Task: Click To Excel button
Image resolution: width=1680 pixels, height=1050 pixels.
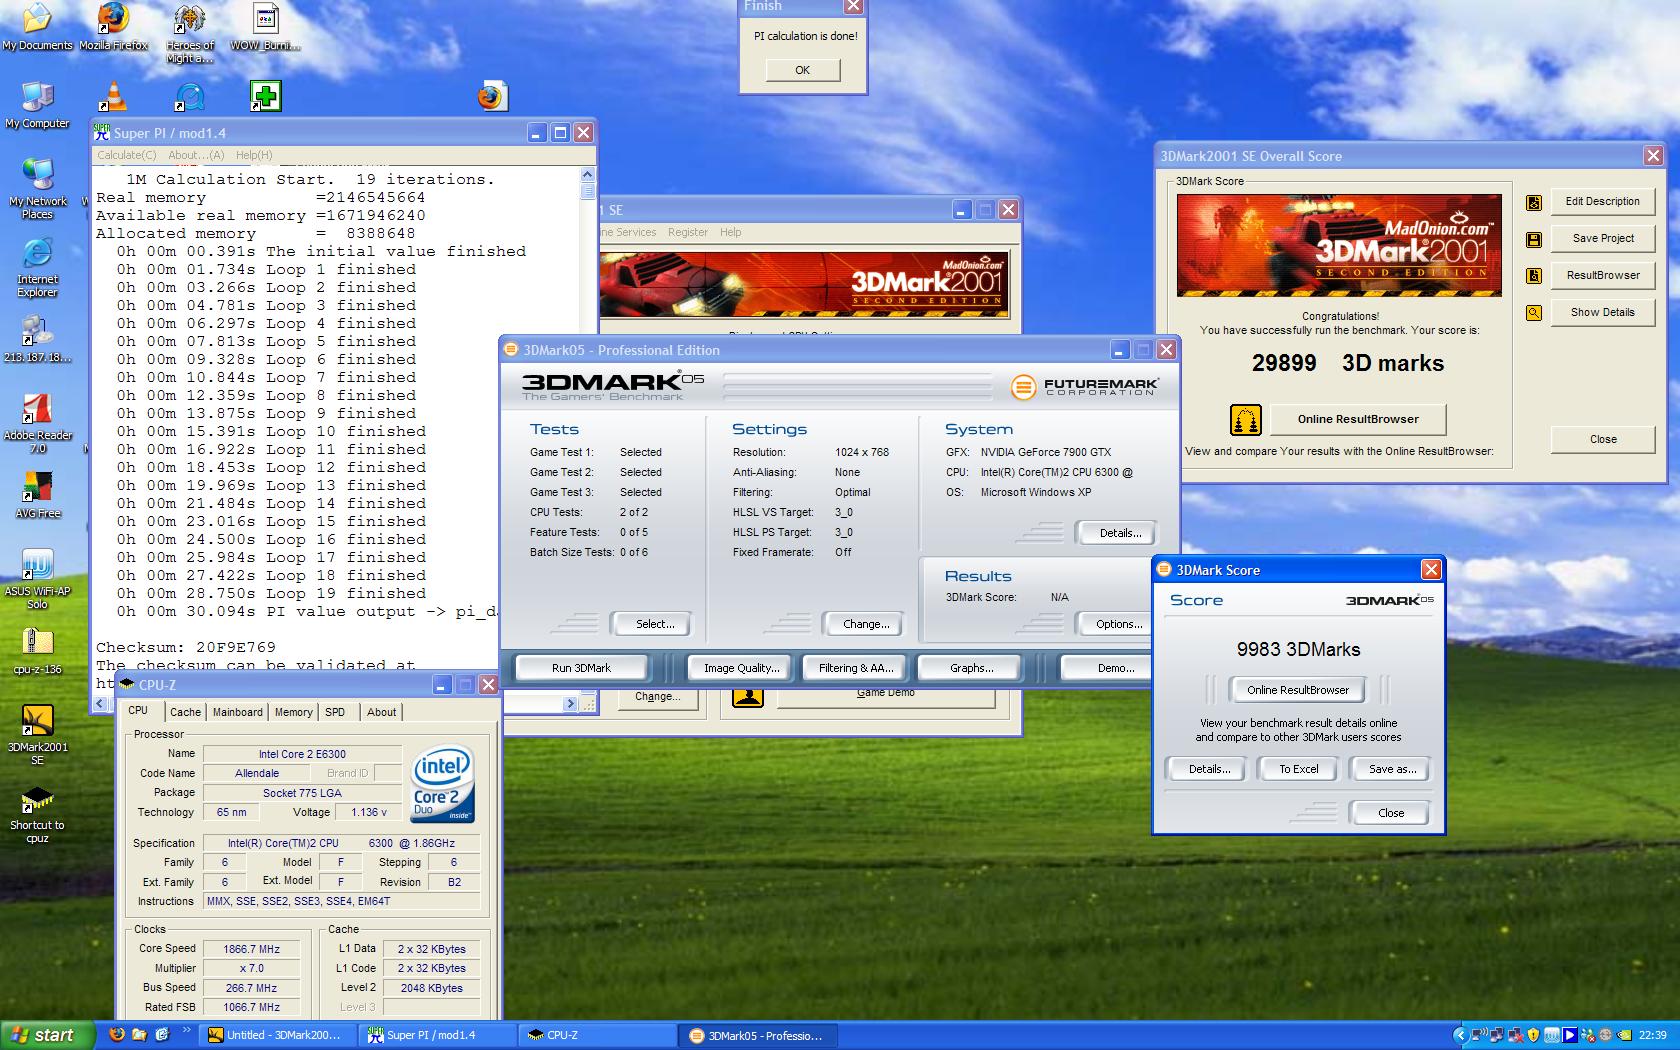Action: [1299, 769]
